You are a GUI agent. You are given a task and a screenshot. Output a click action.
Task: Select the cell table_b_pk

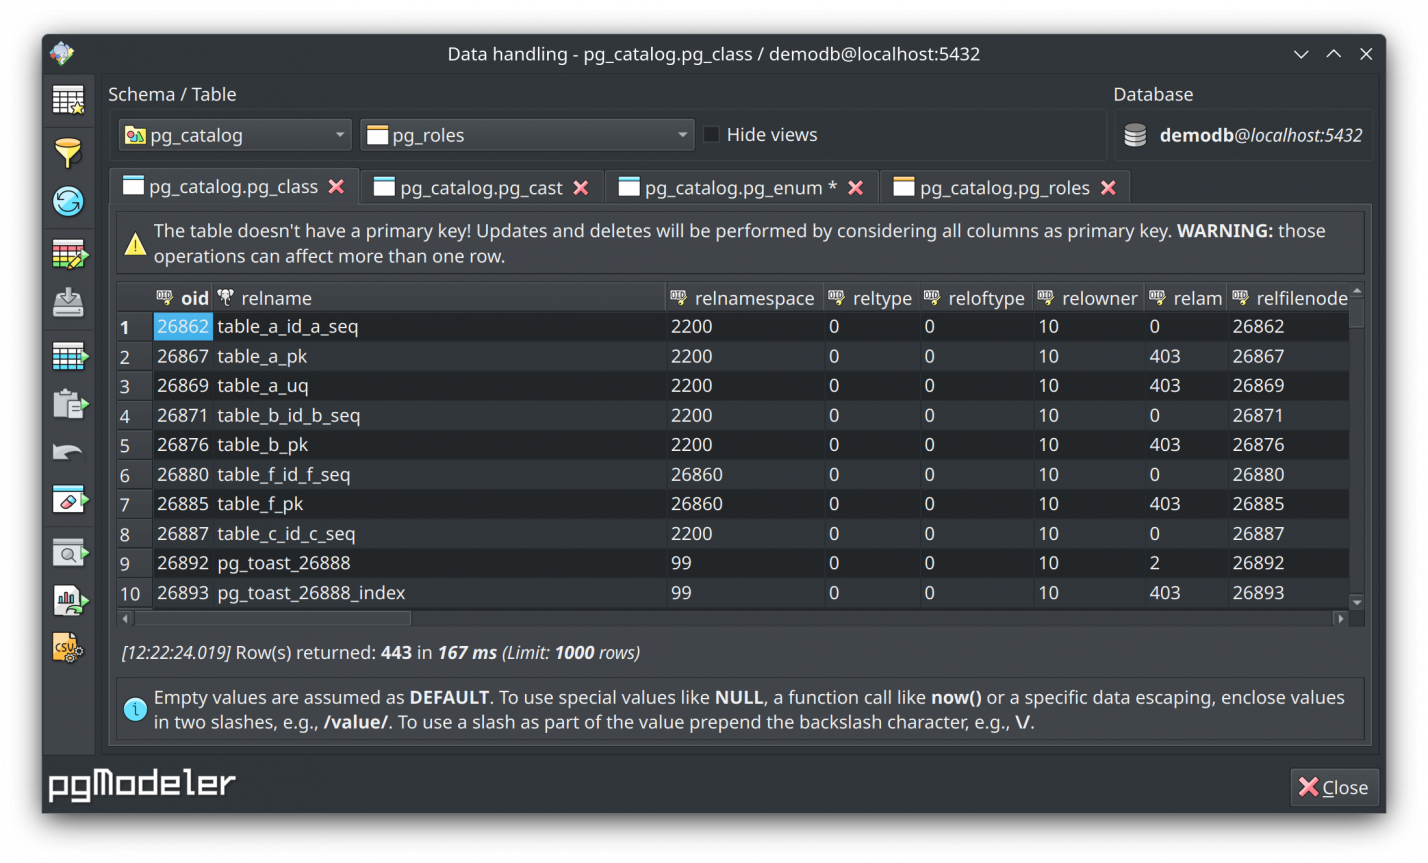pyautogui.click(x=439, y=445)
